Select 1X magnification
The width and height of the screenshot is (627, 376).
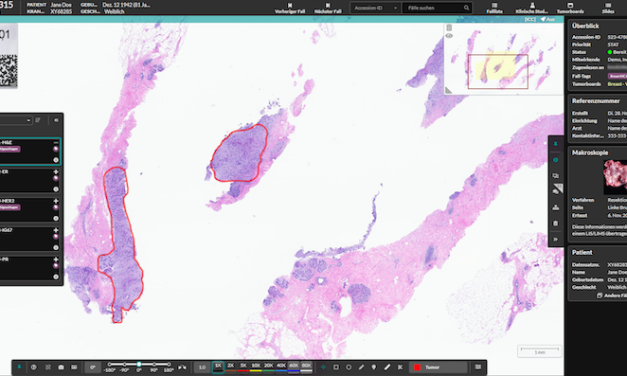click(x=218, y=367)
